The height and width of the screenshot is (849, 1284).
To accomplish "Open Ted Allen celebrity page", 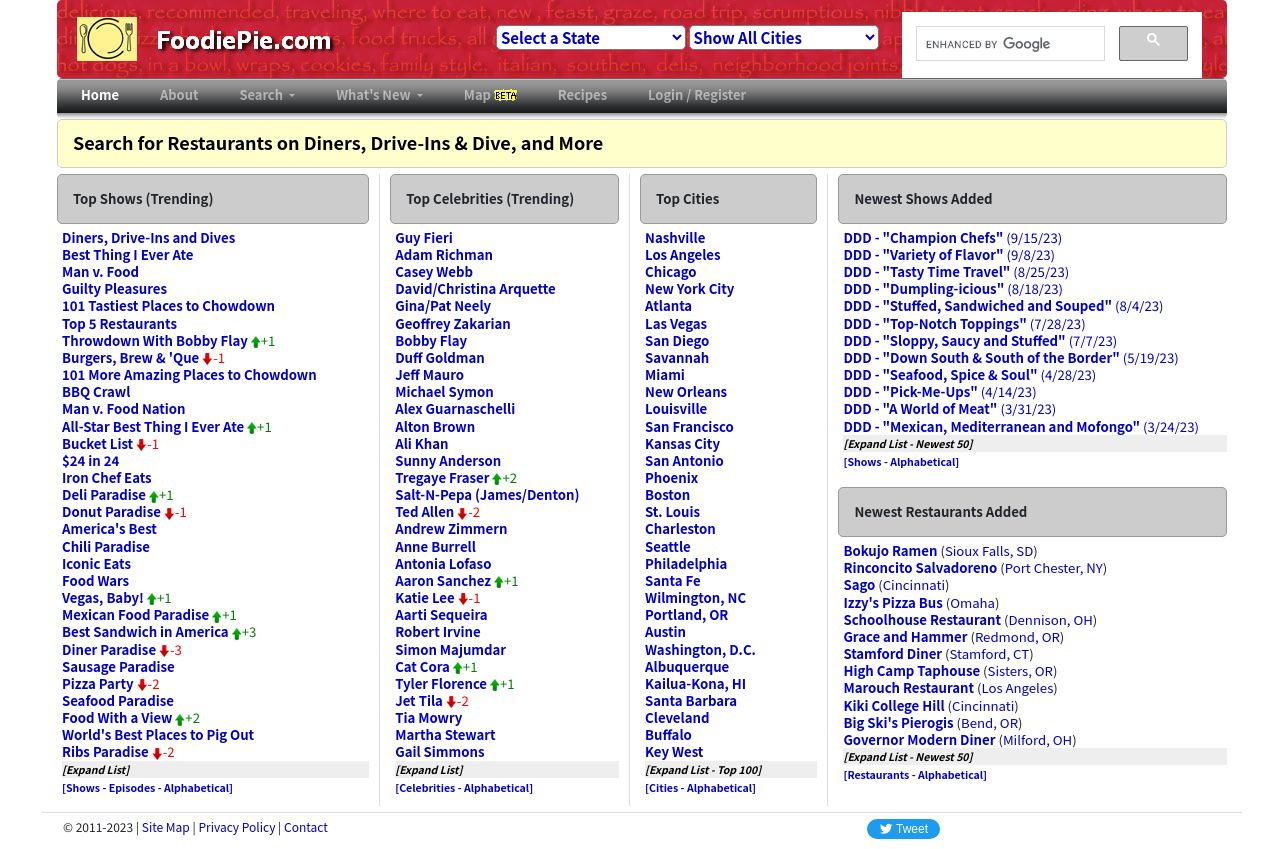I will [x=424, y=512].
